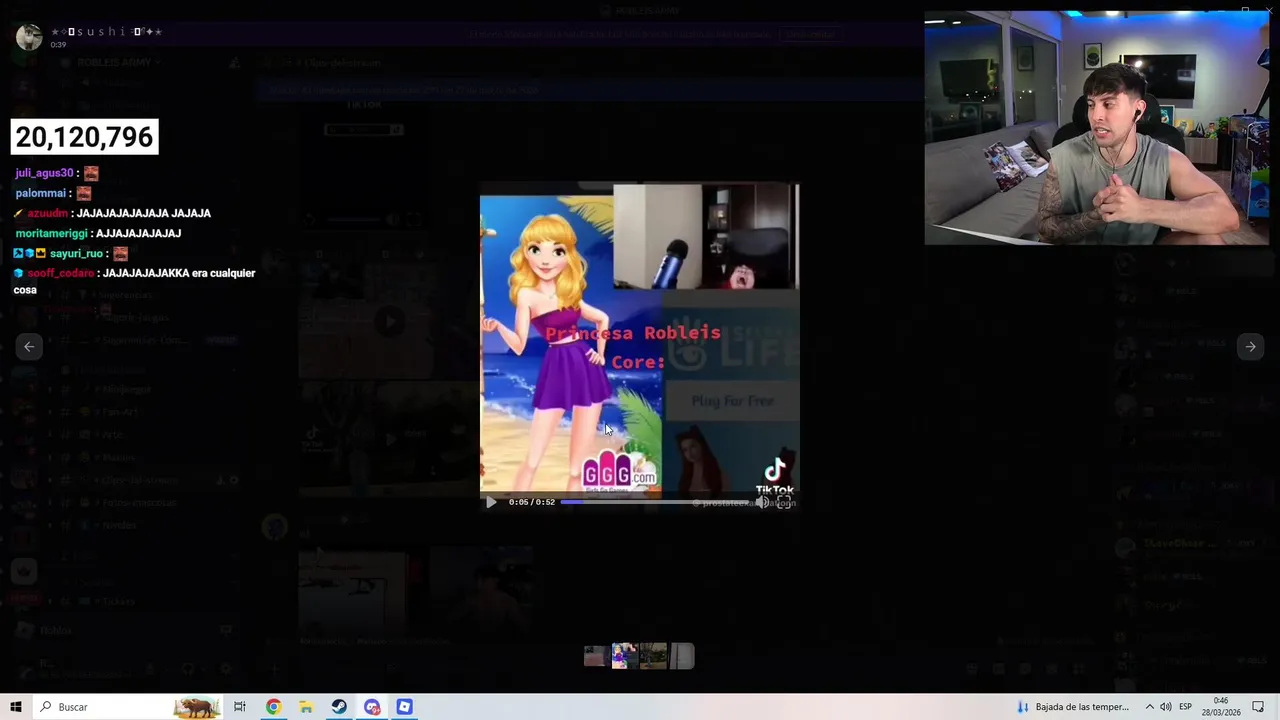Click the 20,120,796 counter overlay

[x=84, y=137]
